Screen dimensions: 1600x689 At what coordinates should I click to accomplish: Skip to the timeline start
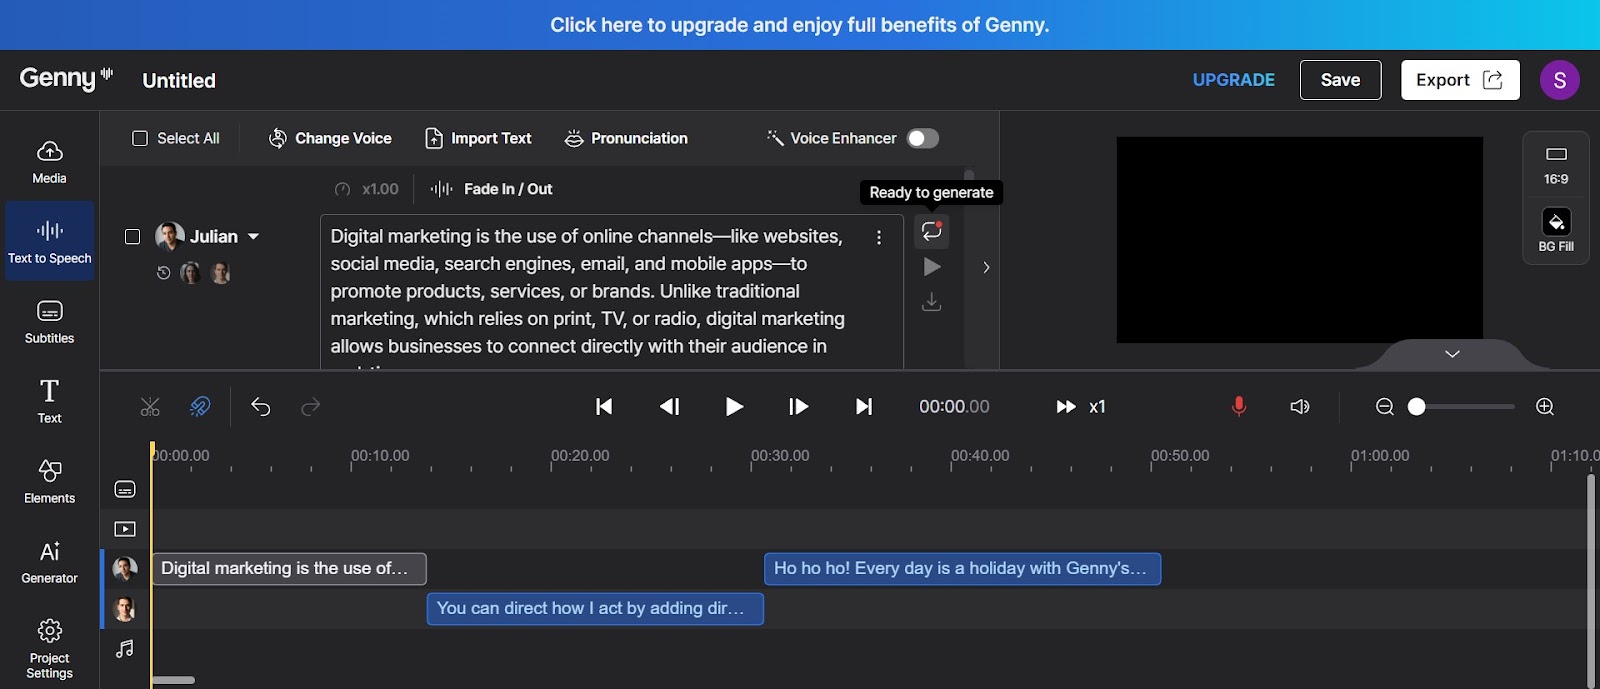(604, 407)
